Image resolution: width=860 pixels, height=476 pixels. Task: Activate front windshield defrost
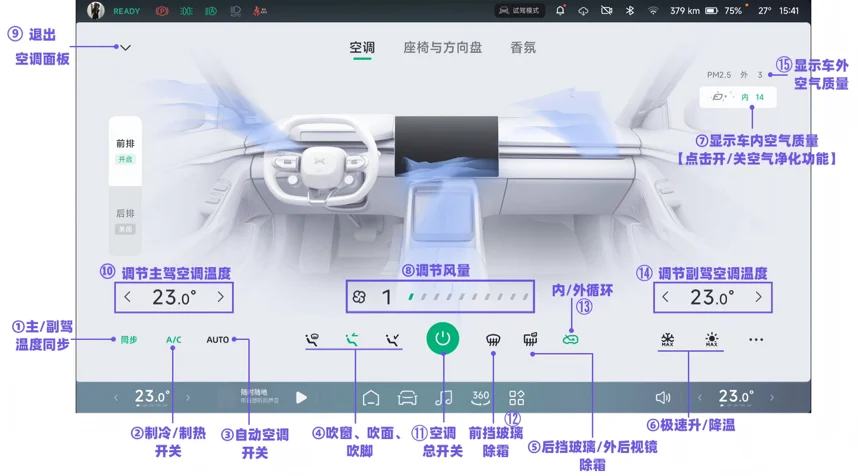[x=493, y=340]
